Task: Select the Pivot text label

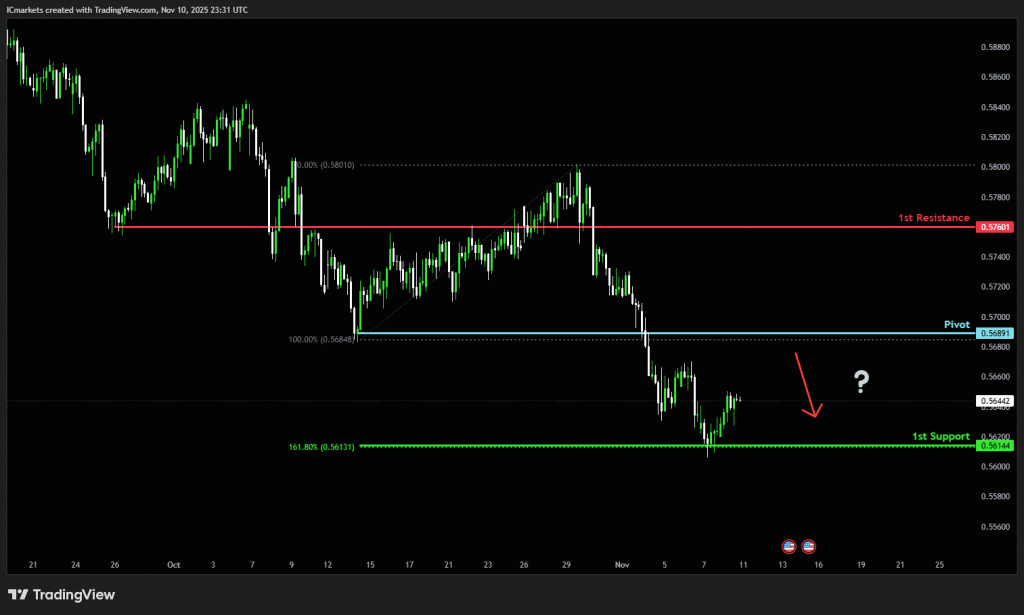Action: (956, 325)
